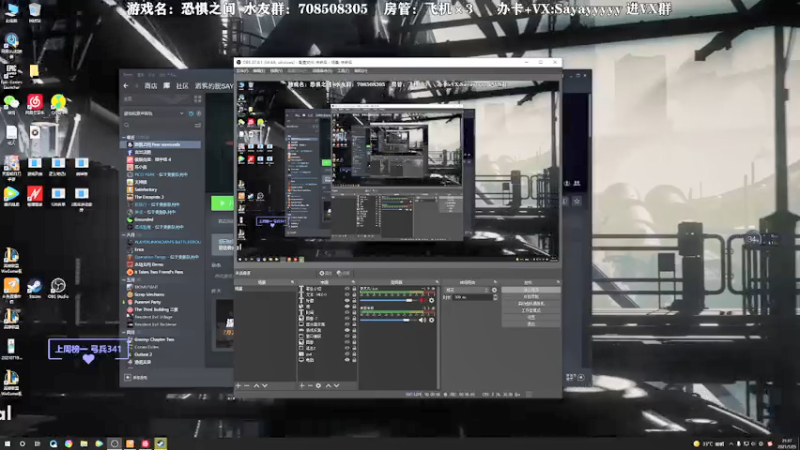Go back in Steam window
The image size is (800, 450).
(x=126, y=86)
